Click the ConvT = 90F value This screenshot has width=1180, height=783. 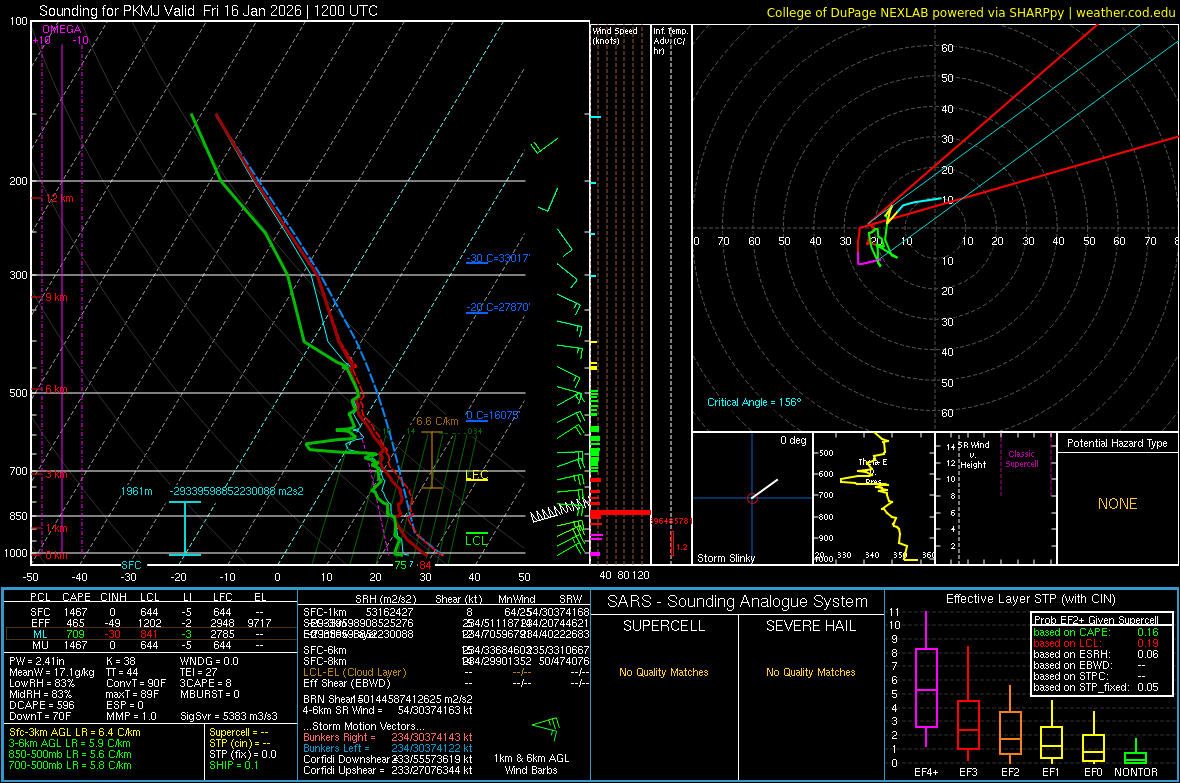tap(135, 683)
